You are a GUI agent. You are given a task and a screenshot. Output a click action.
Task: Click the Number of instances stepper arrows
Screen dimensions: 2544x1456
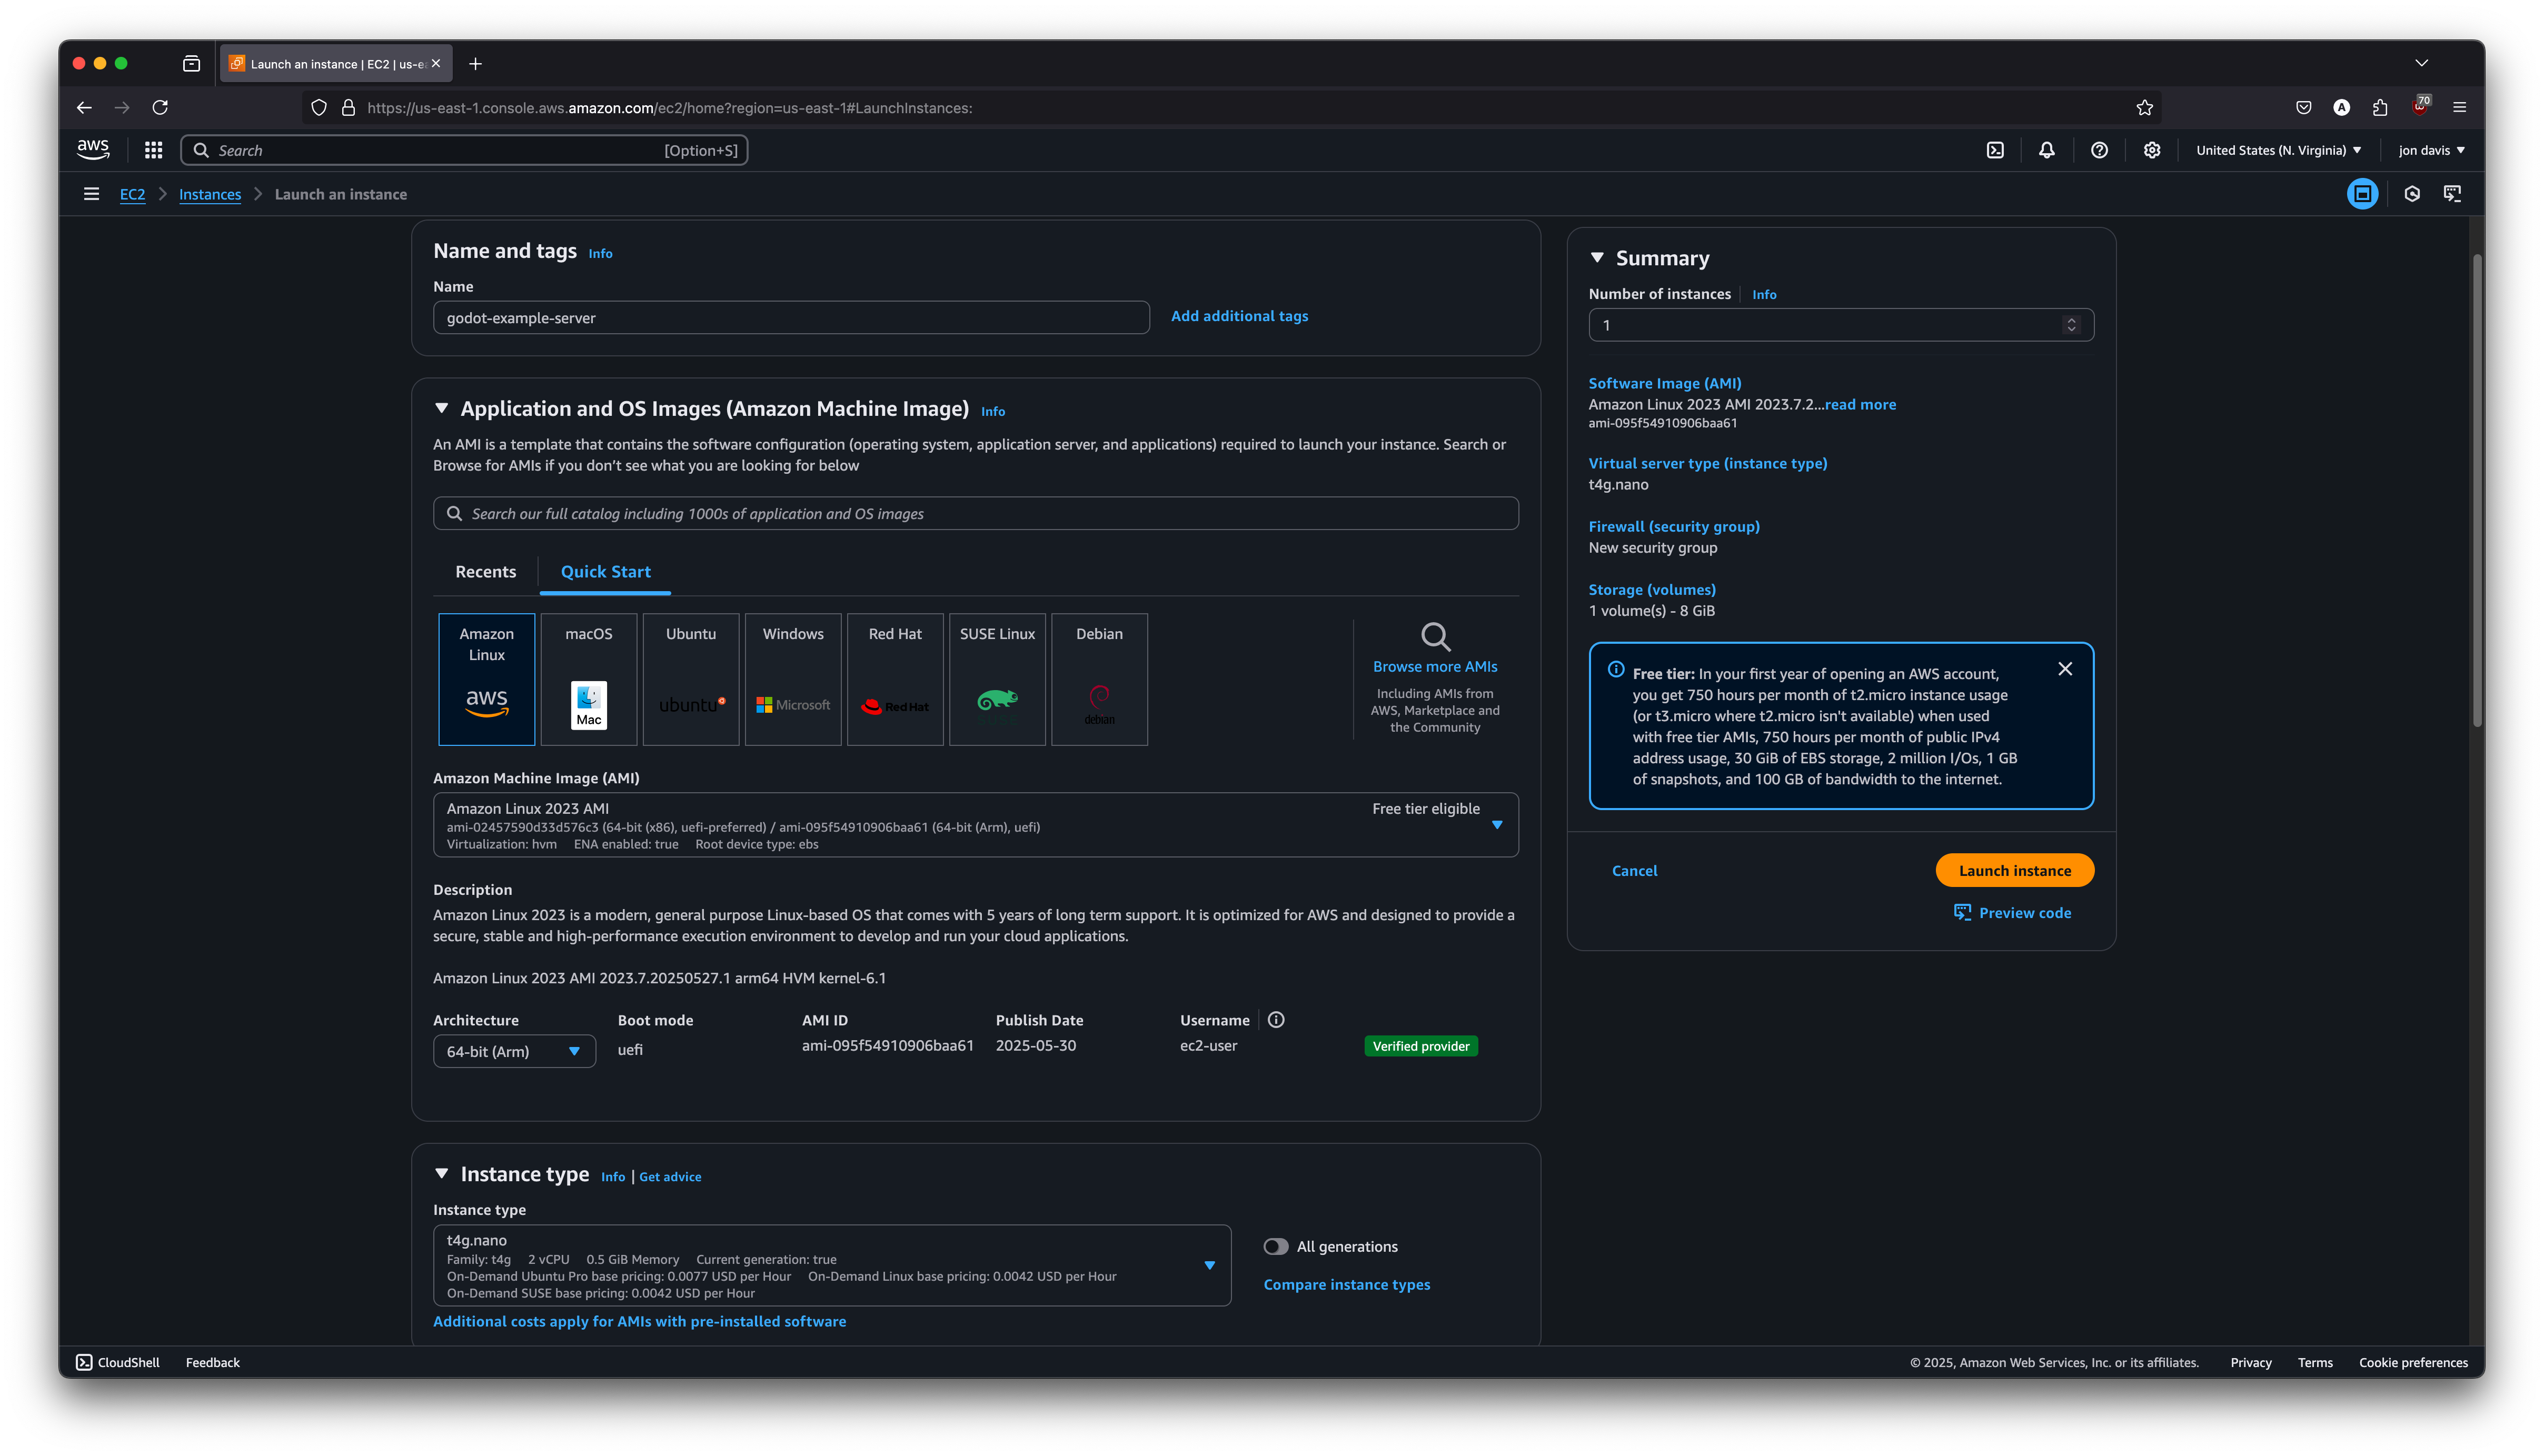2070,324
